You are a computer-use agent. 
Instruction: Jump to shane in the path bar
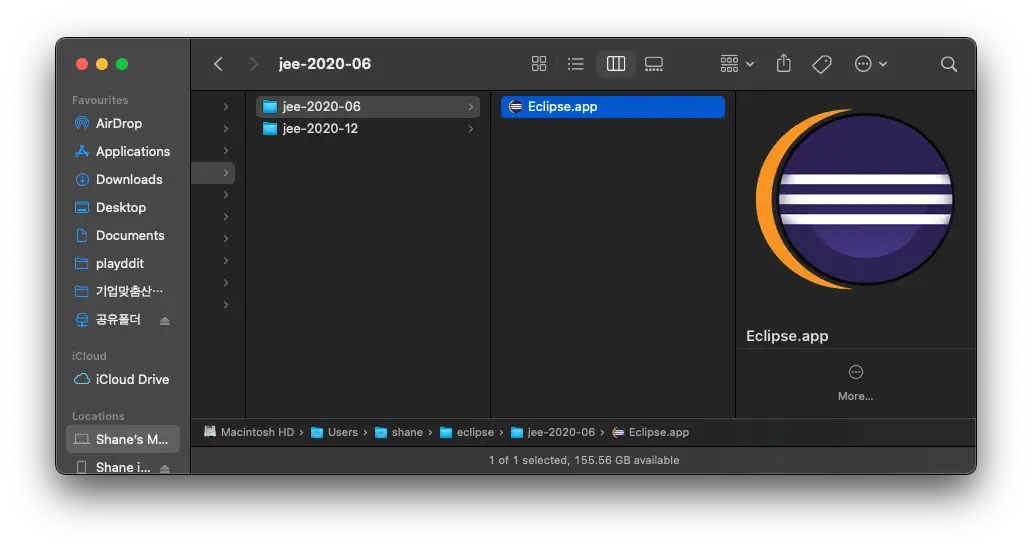point(399,432)
